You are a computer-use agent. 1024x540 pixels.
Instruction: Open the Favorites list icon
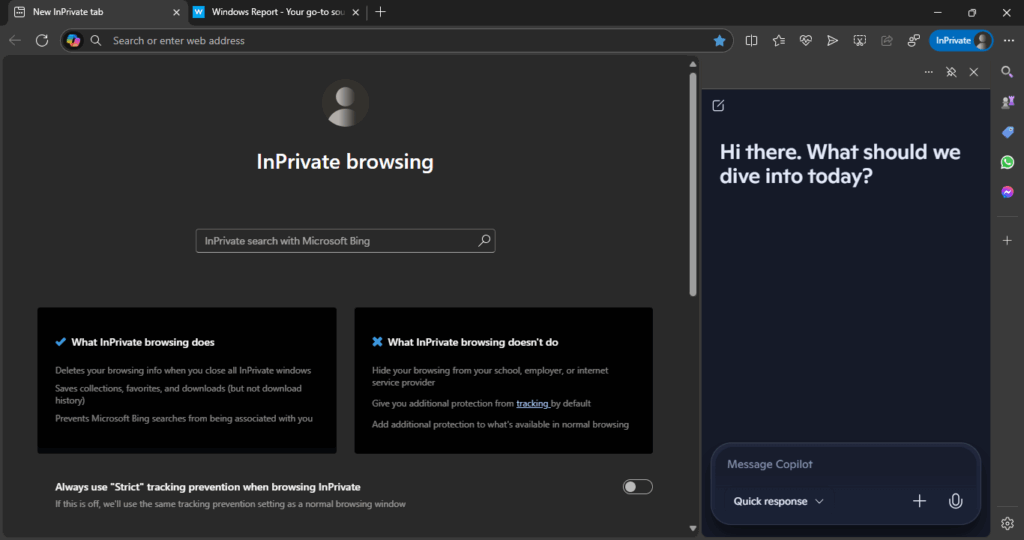click(778, 40)
